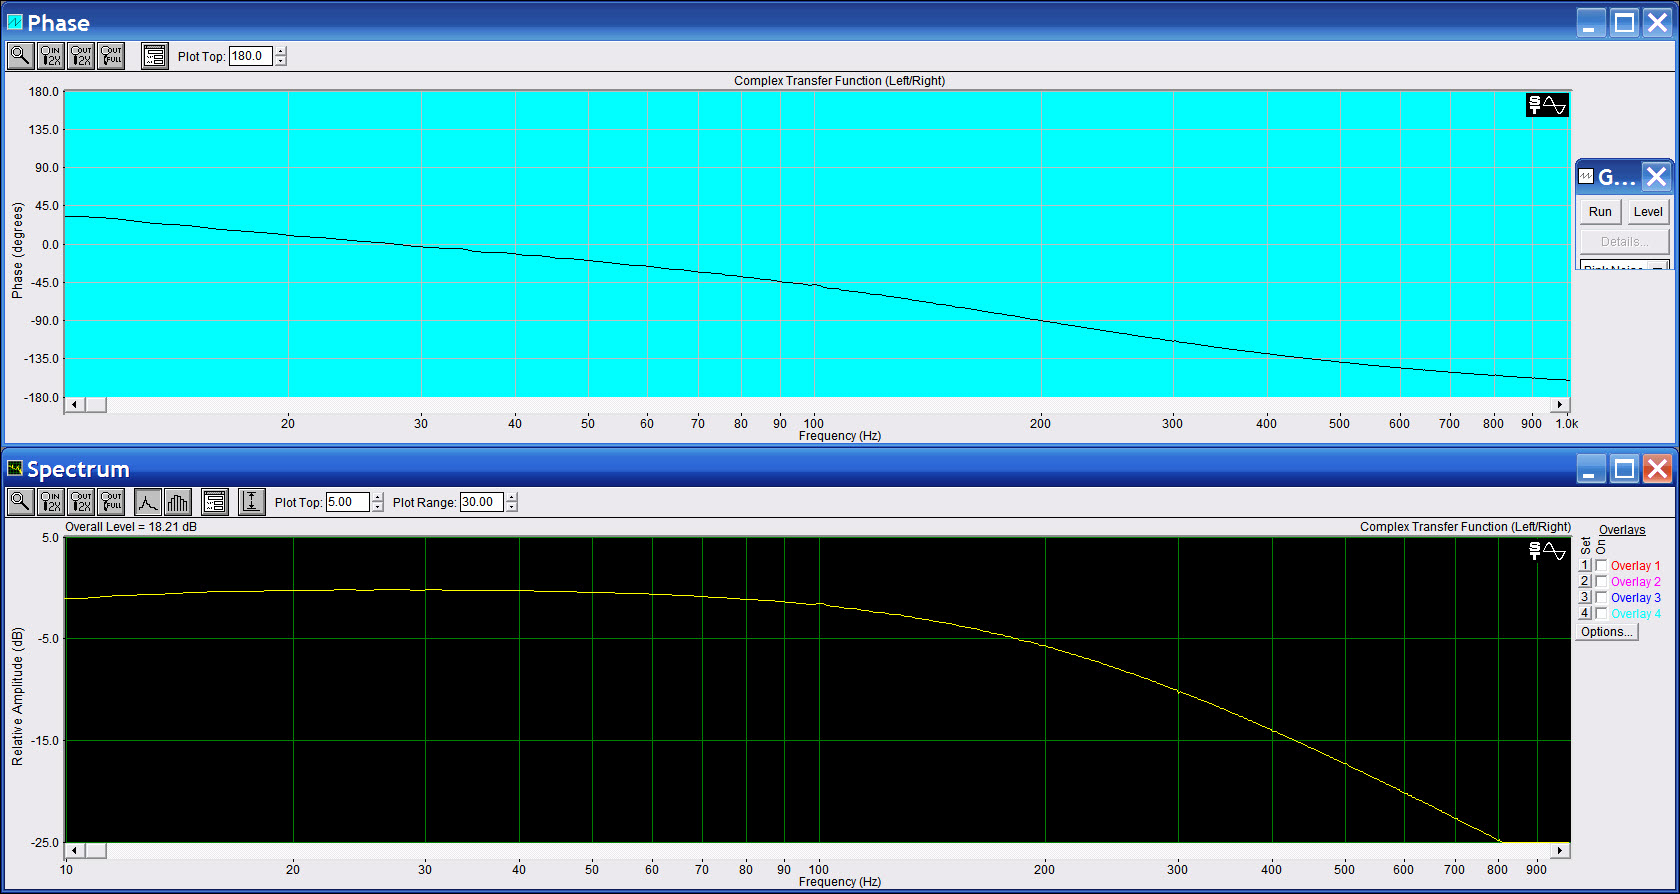Click the vertical autoscale icon in Spectrum

(x=251, y=502)
